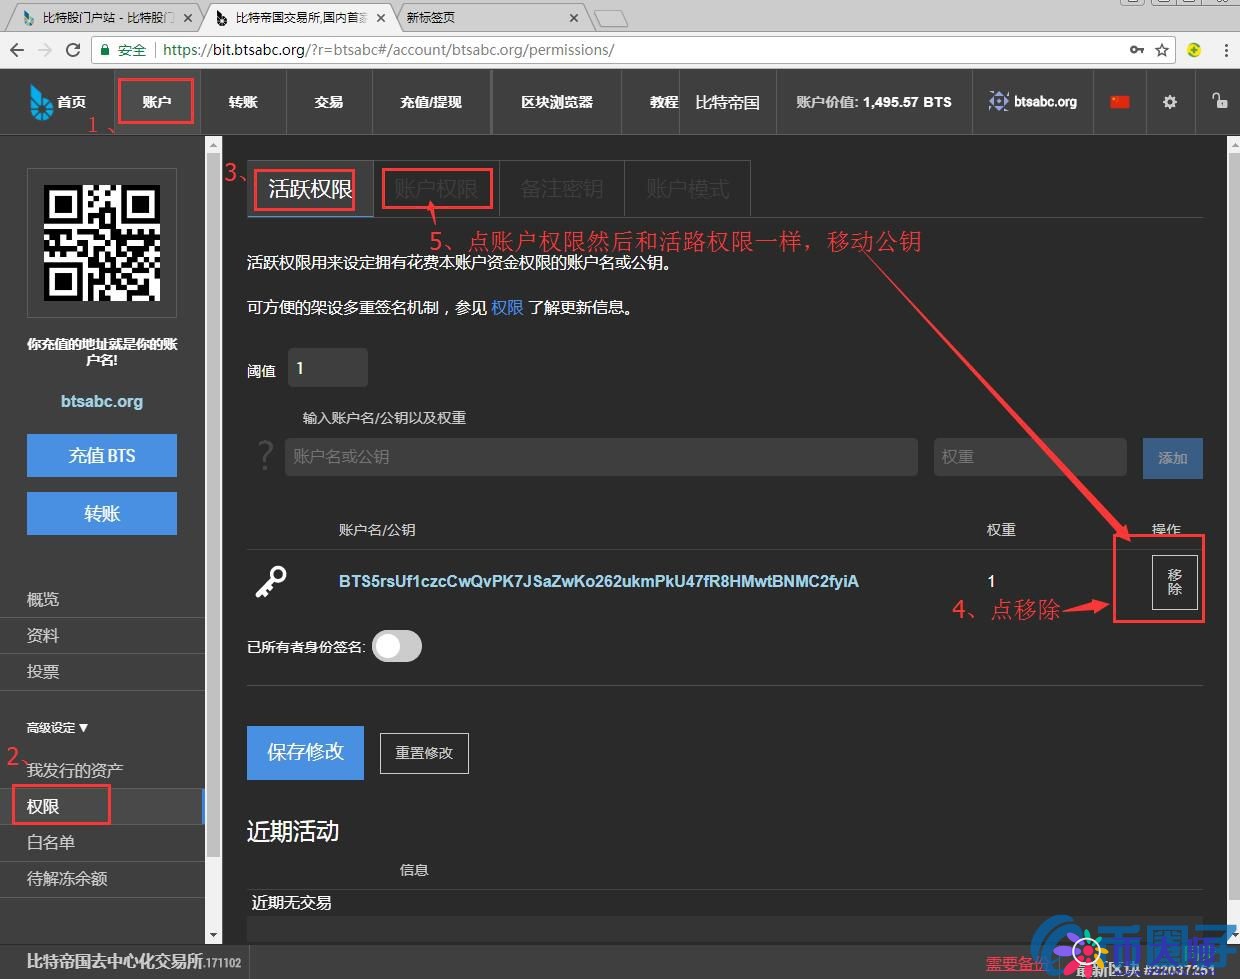Click the Chinese flag language icon
Viewport: 1240px width, 979px height.
coord(1118,101)
